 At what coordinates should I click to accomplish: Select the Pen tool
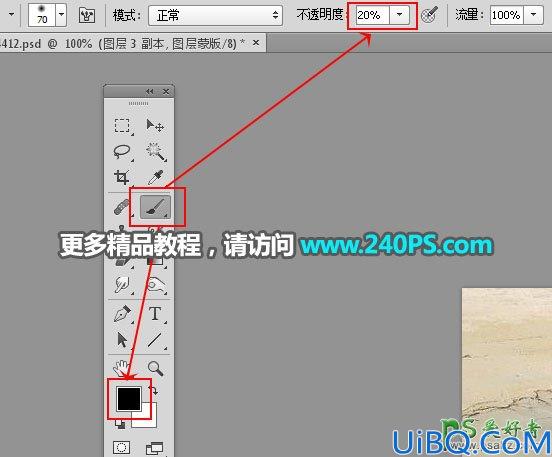point(122,314)
